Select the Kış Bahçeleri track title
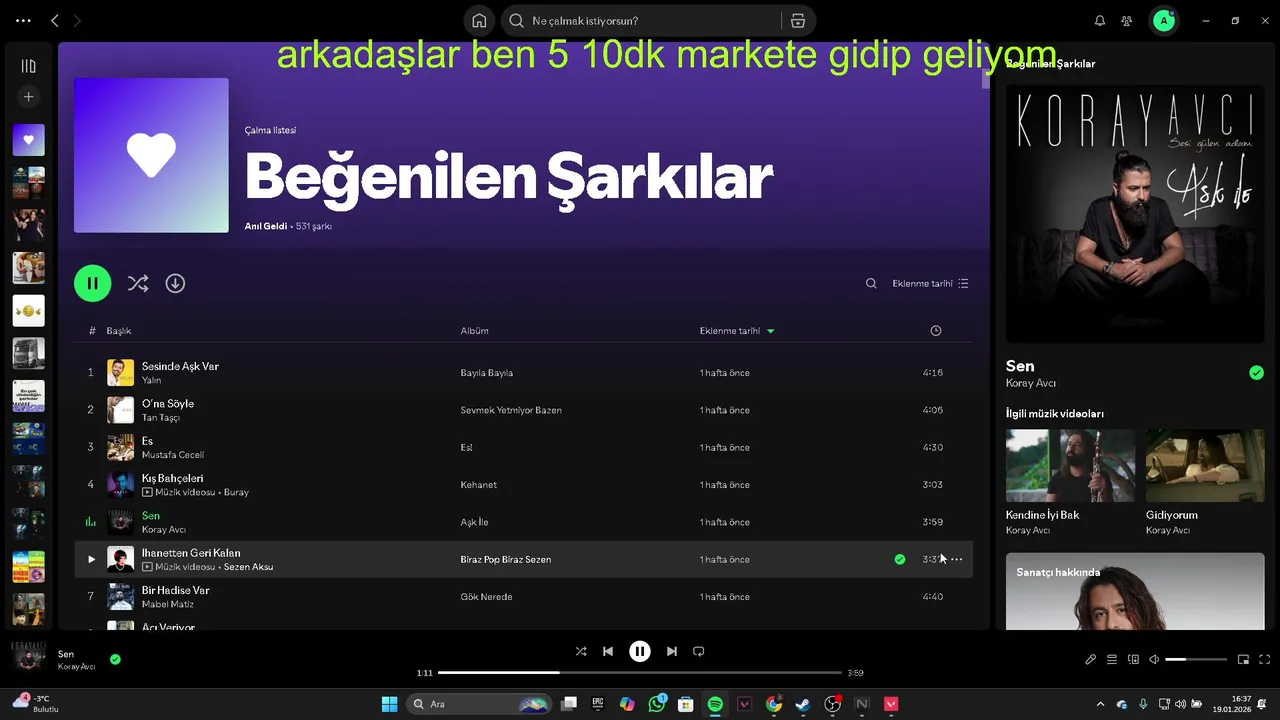Viewport: 1280px width, 720px height. 172,478
